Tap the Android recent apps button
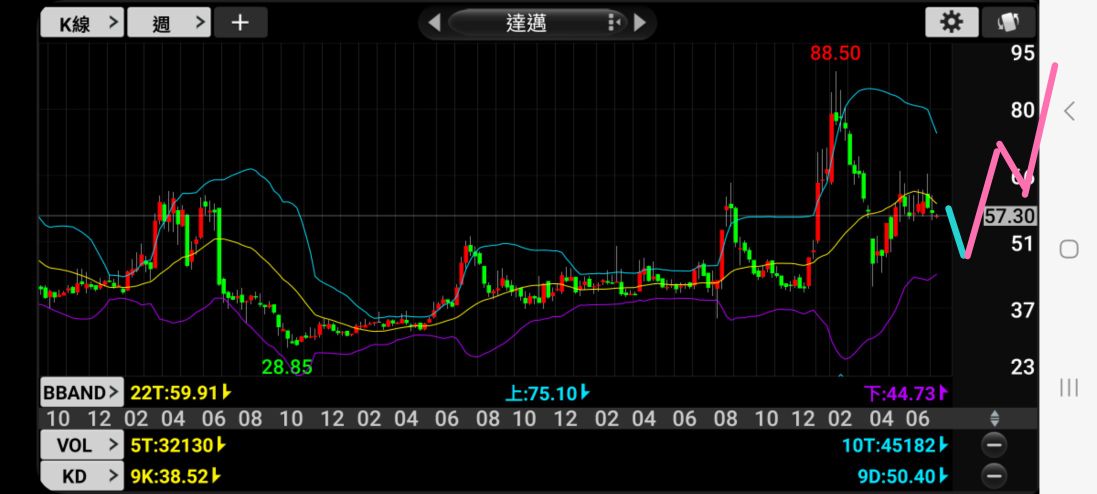The image size is (1097, 494). click(1069, 387)
